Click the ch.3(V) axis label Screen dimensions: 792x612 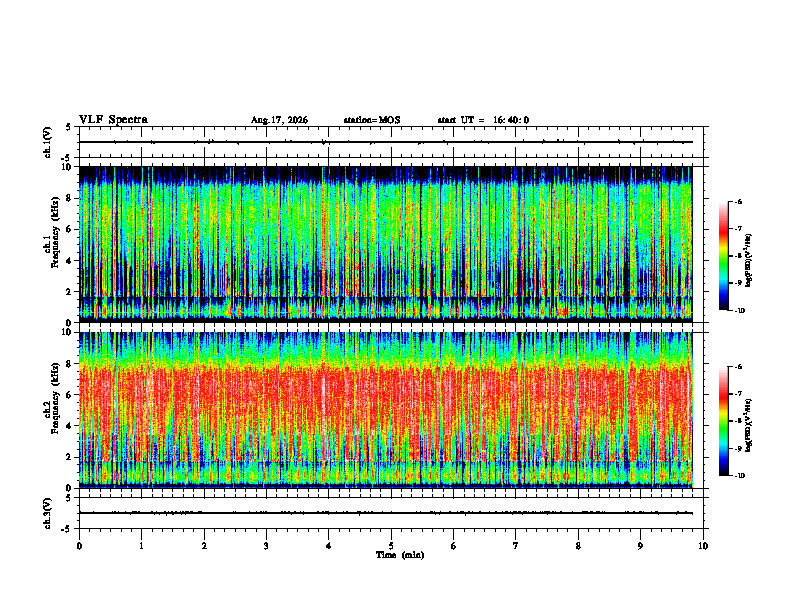pos(47,514)
